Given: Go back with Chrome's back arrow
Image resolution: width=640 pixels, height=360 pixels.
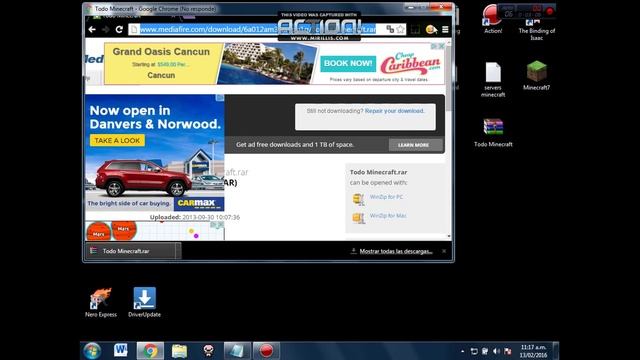Looking at the screenshot, I should coord(92,29).
